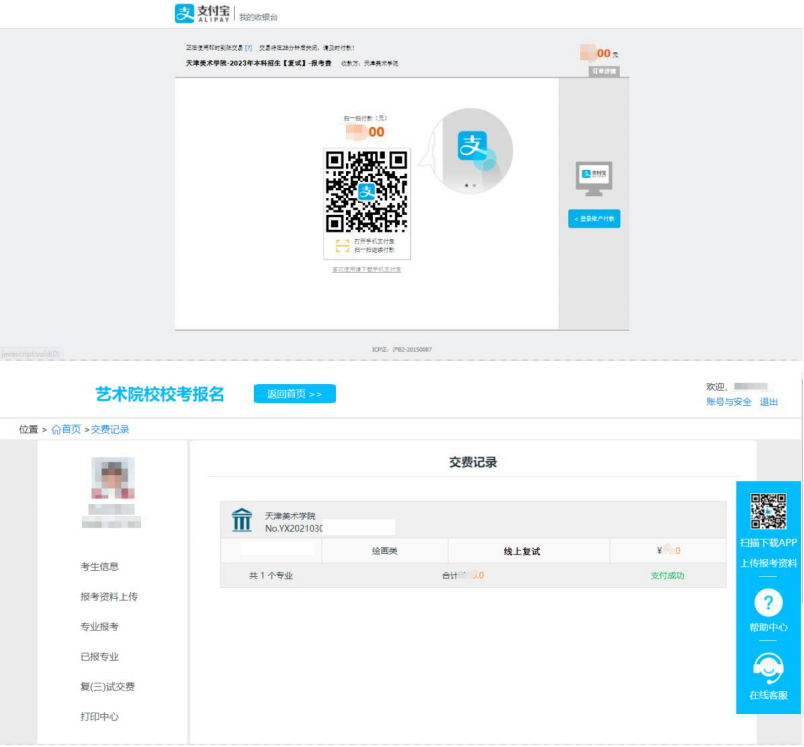
Task: Click the 返回首页 >> button
Action: pos(295,394)
